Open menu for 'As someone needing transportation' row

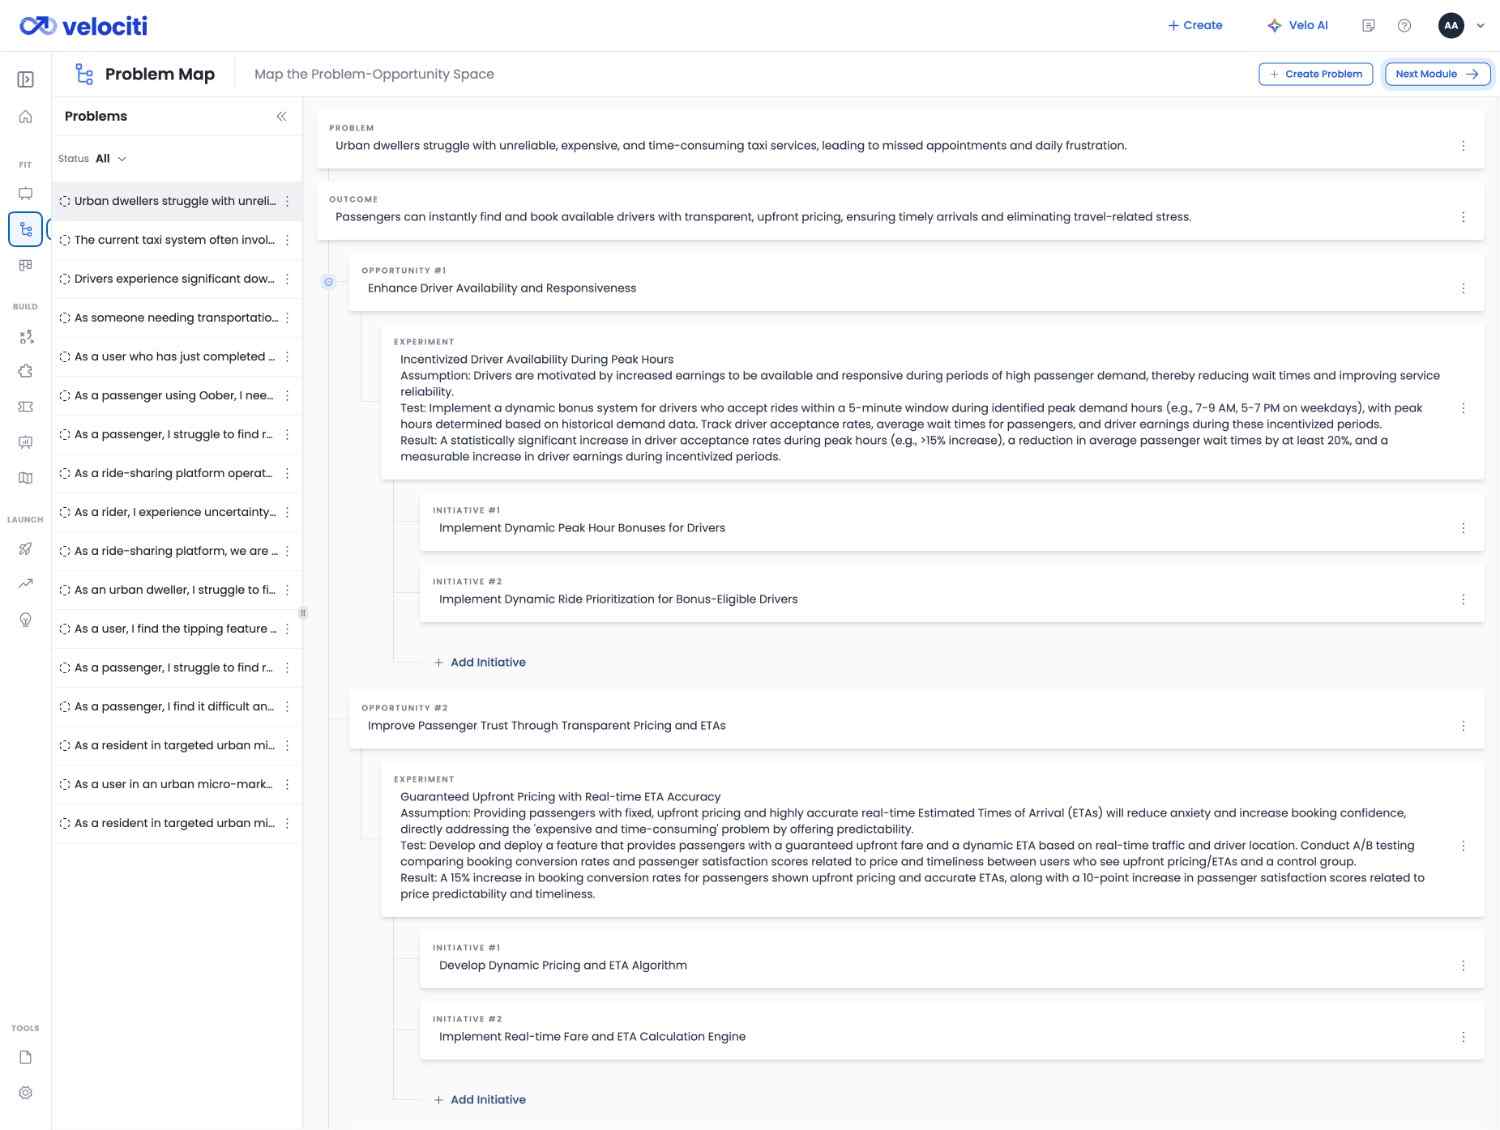(x=287, y=318)
